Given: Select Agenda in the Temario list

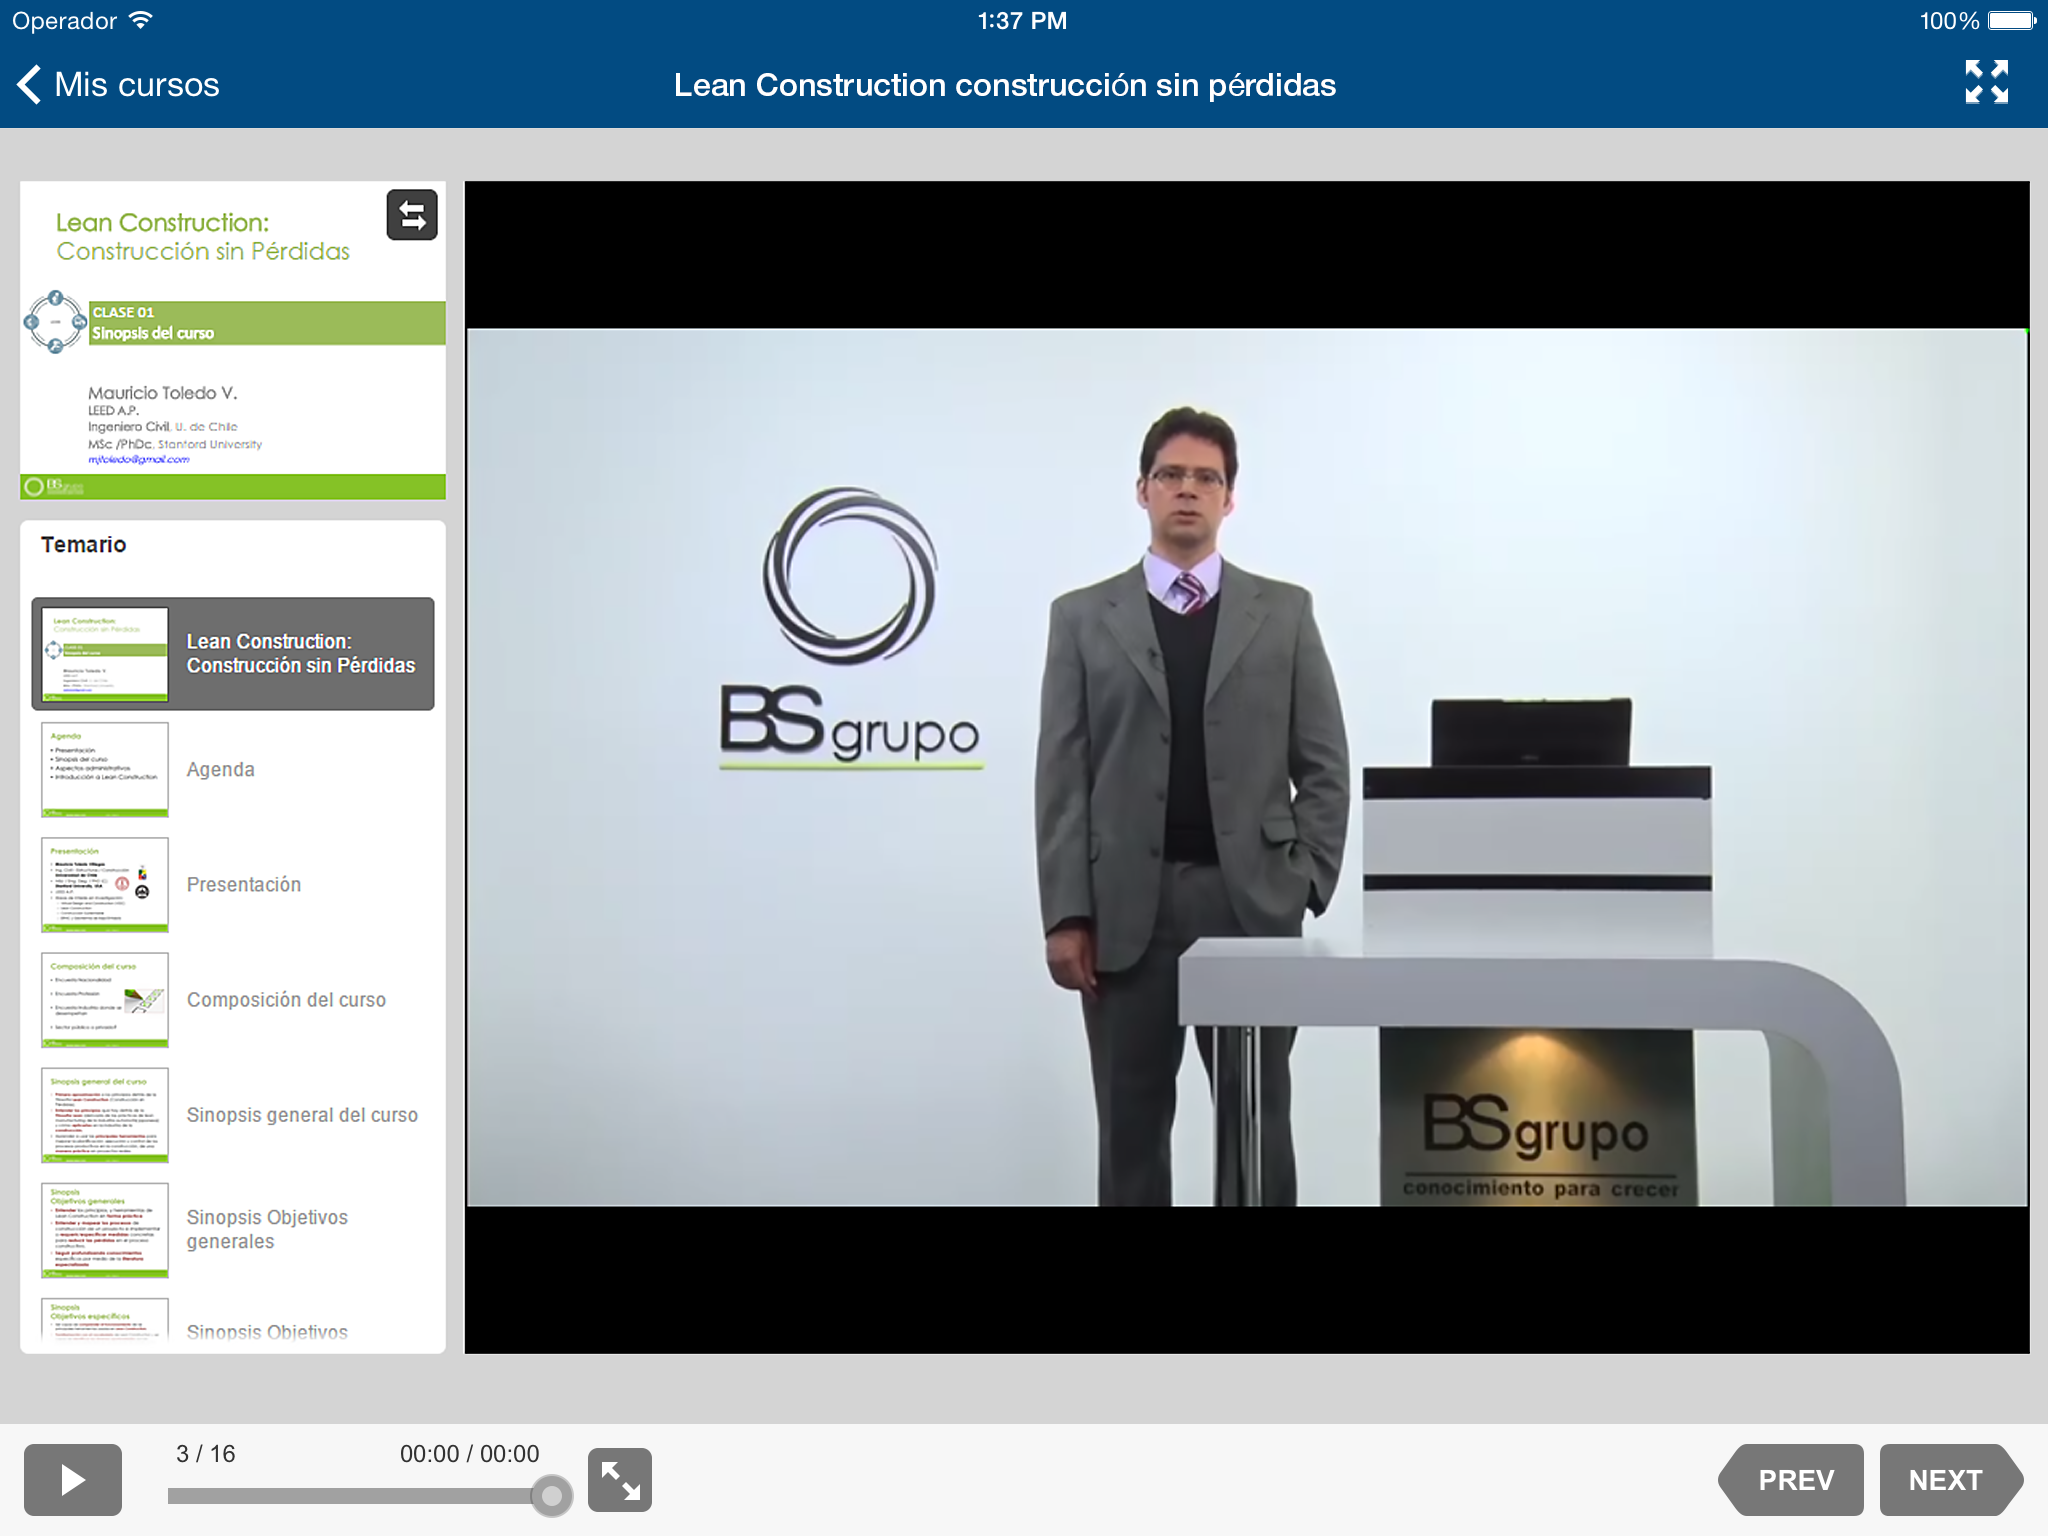Looking at the screenshot, I should (220, 769).
